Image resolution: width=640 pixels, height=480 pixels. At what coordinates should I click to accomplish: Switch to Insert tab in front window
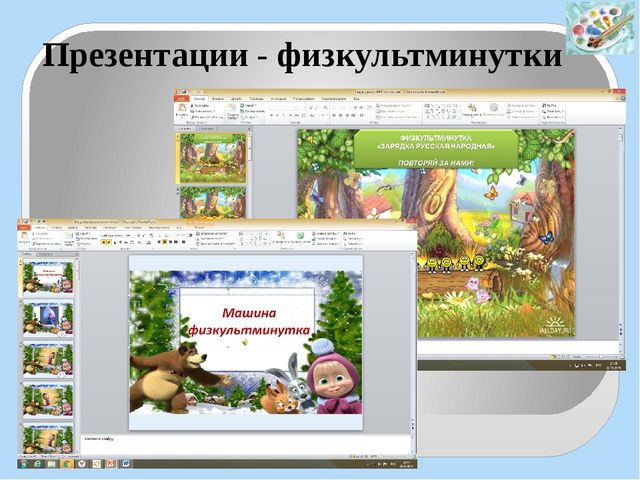pos(56,227)
